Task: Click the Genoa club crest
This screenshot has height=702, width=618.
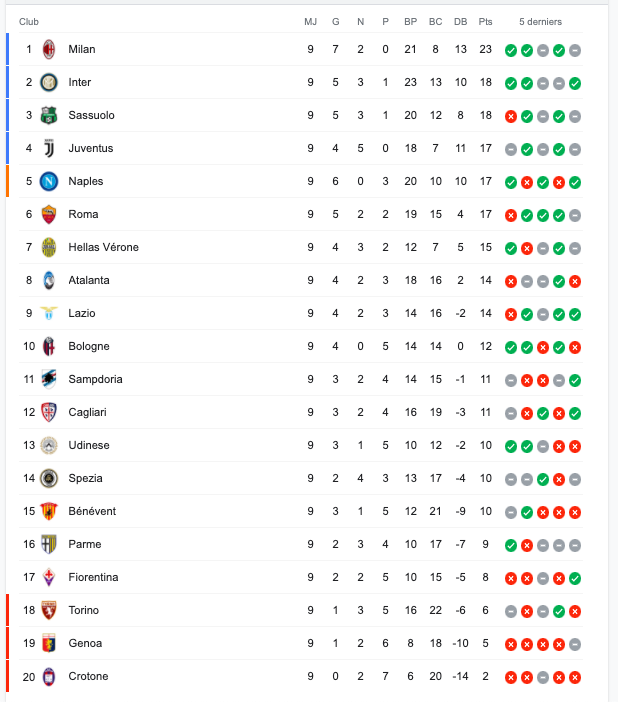Action: click(49, 643)
